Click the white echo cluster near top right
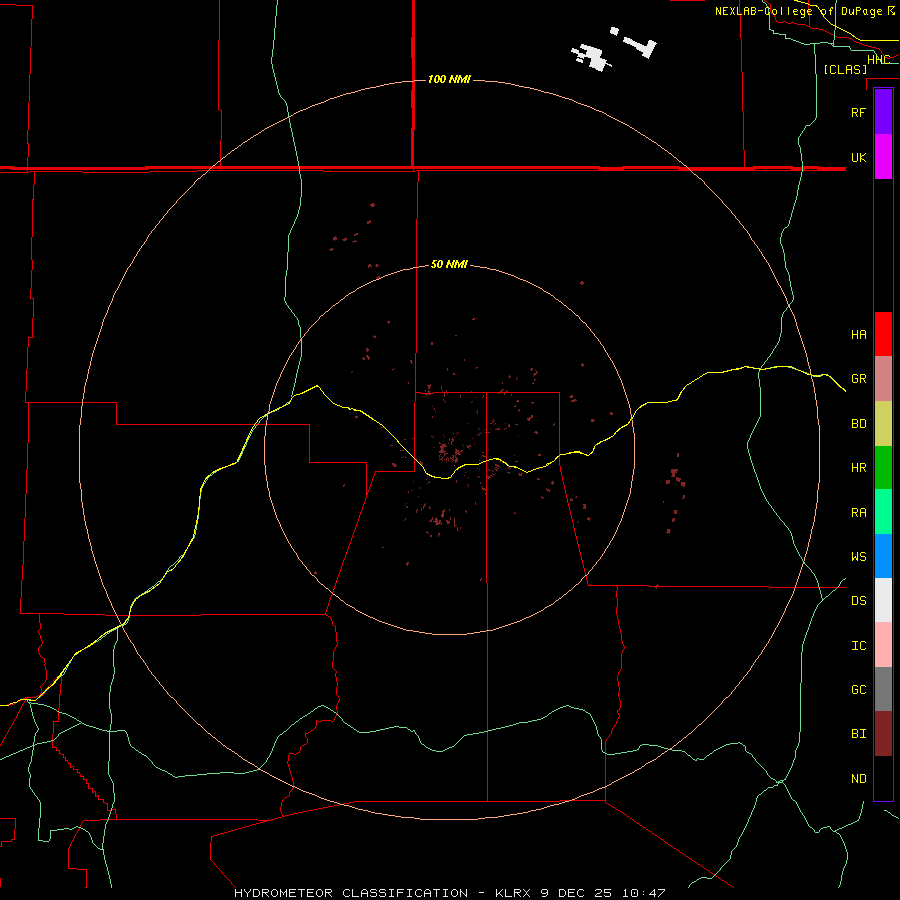This screenshot has height=900, width=900. 592,57
